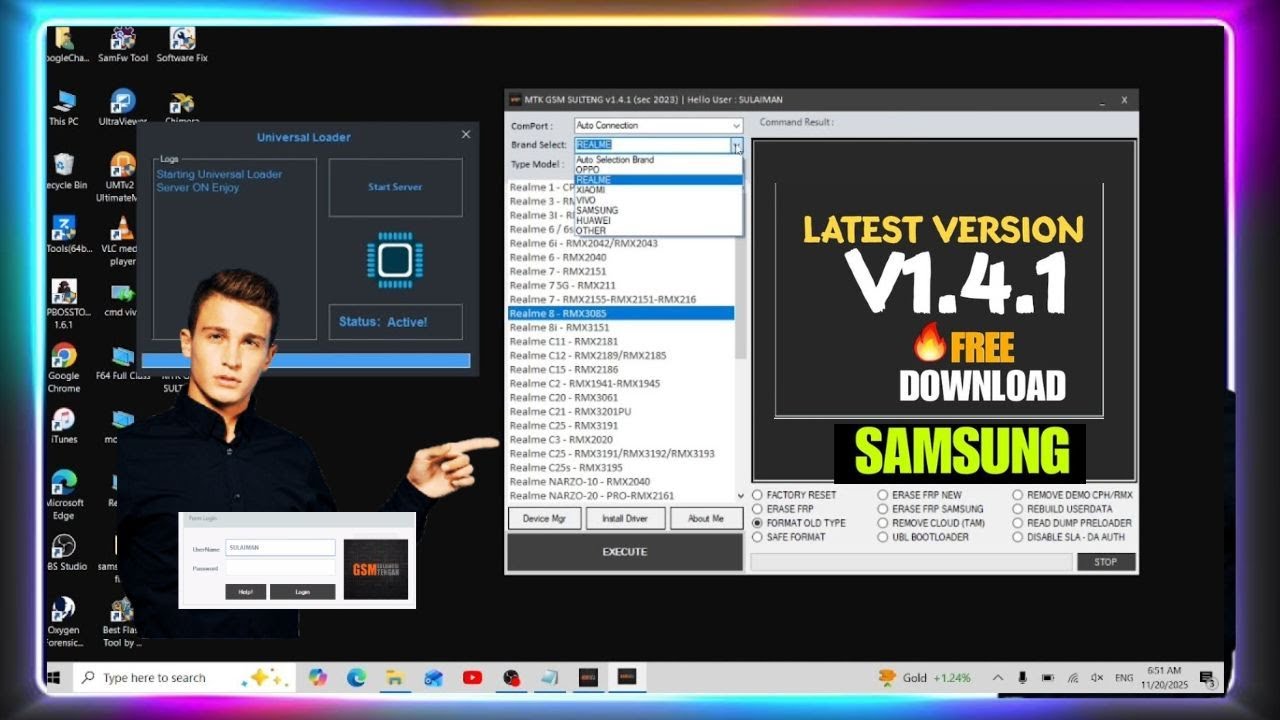Select the UBL BOOTLOADER radio option
1280x720 pixels.
click(x=923, y=537)
